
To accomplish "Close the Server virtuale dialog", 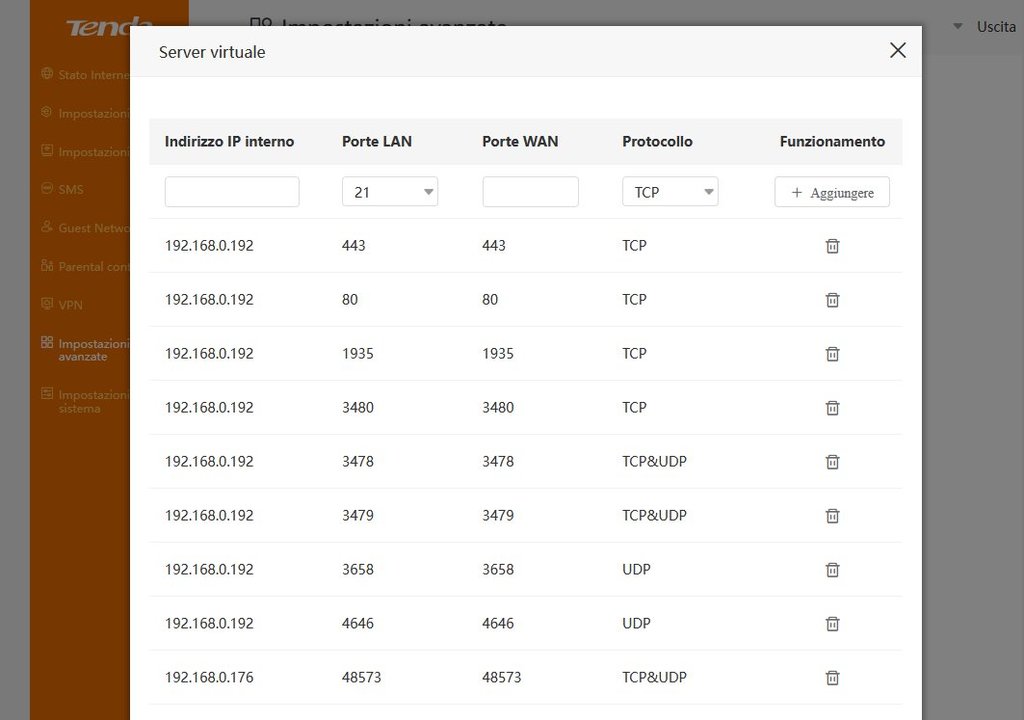I will 898,51.
